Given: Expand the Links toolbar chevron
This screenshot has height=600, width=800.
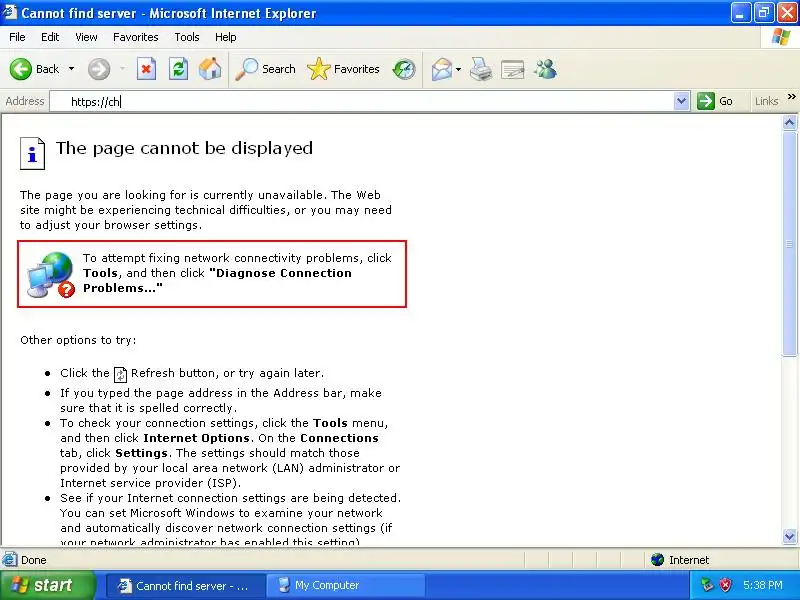Looking at the screenshot, I should pyautogui.click(x=791, y=96).
